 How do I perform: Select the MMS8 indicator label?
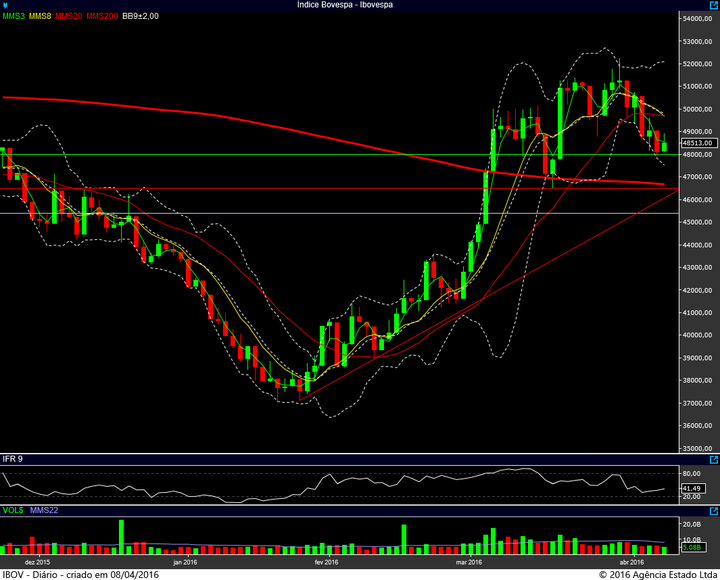40,16
